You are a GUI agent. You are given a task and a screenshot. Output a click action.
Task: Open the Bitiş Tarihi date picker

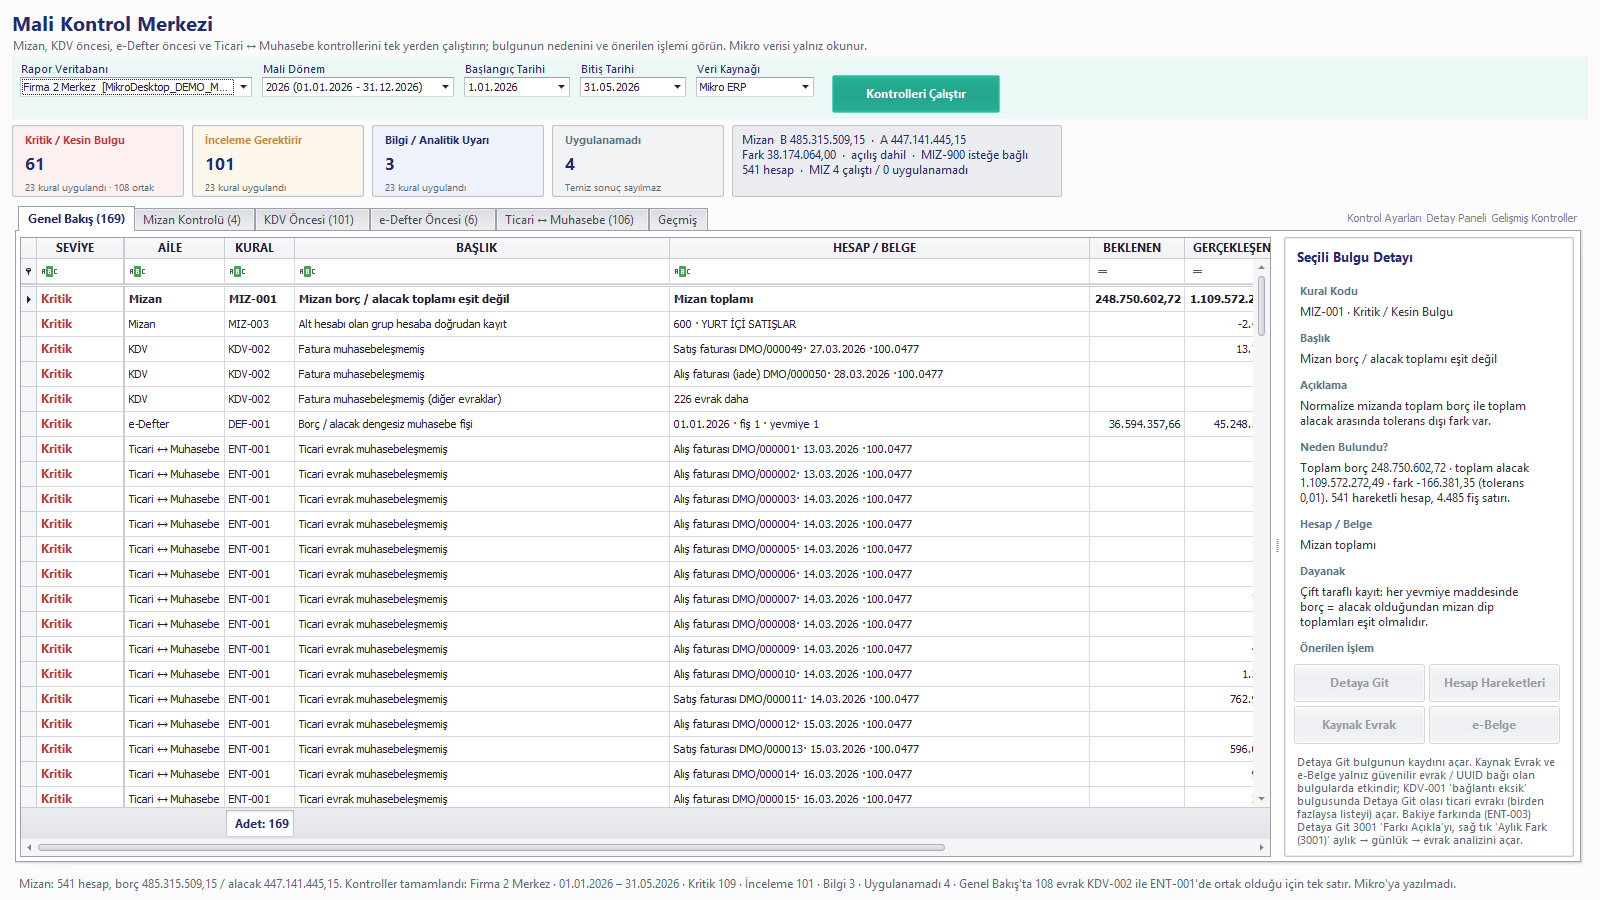pos(677,87)
